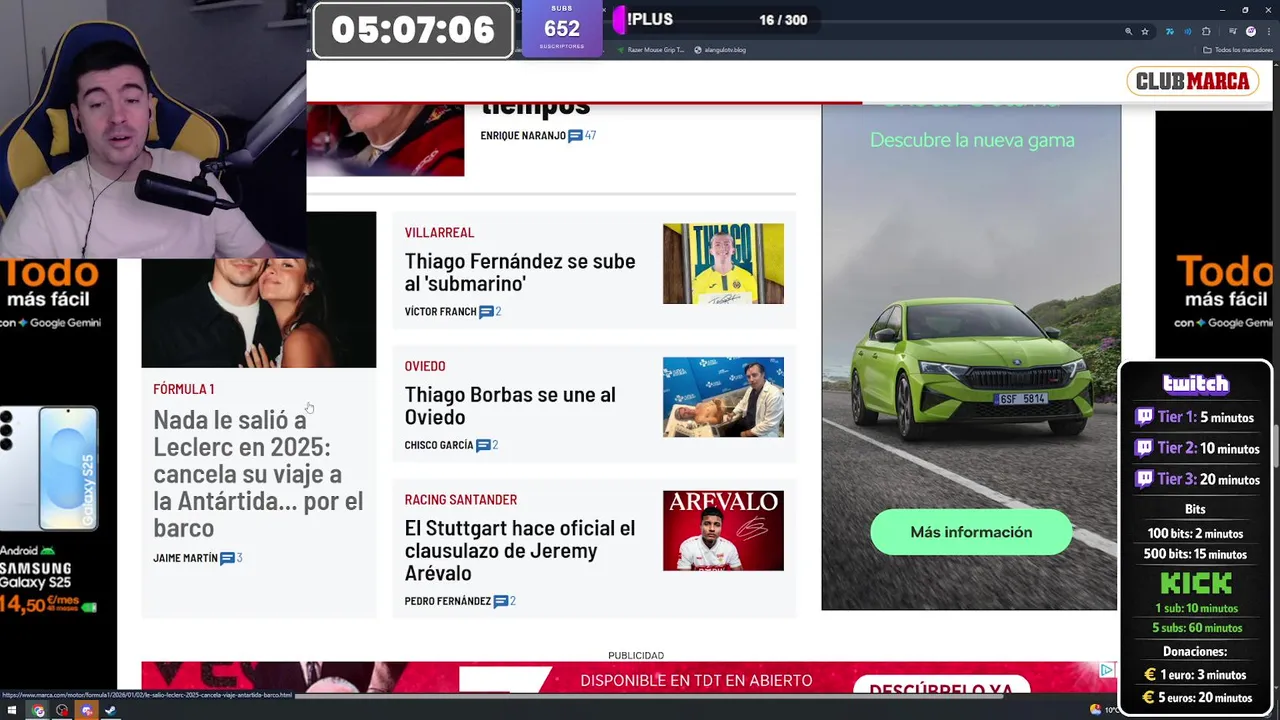Open the Leclerc Antártida article headline
The height and width of the screenshot is (720, 1280).
click(258, 474)
